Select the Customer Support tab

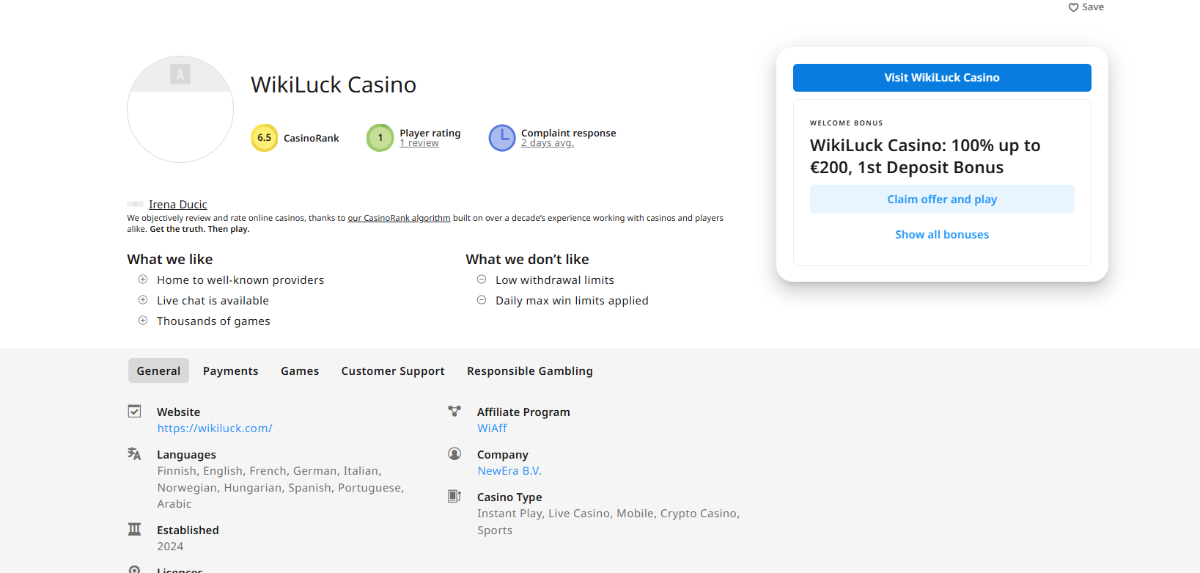[393, 371]
